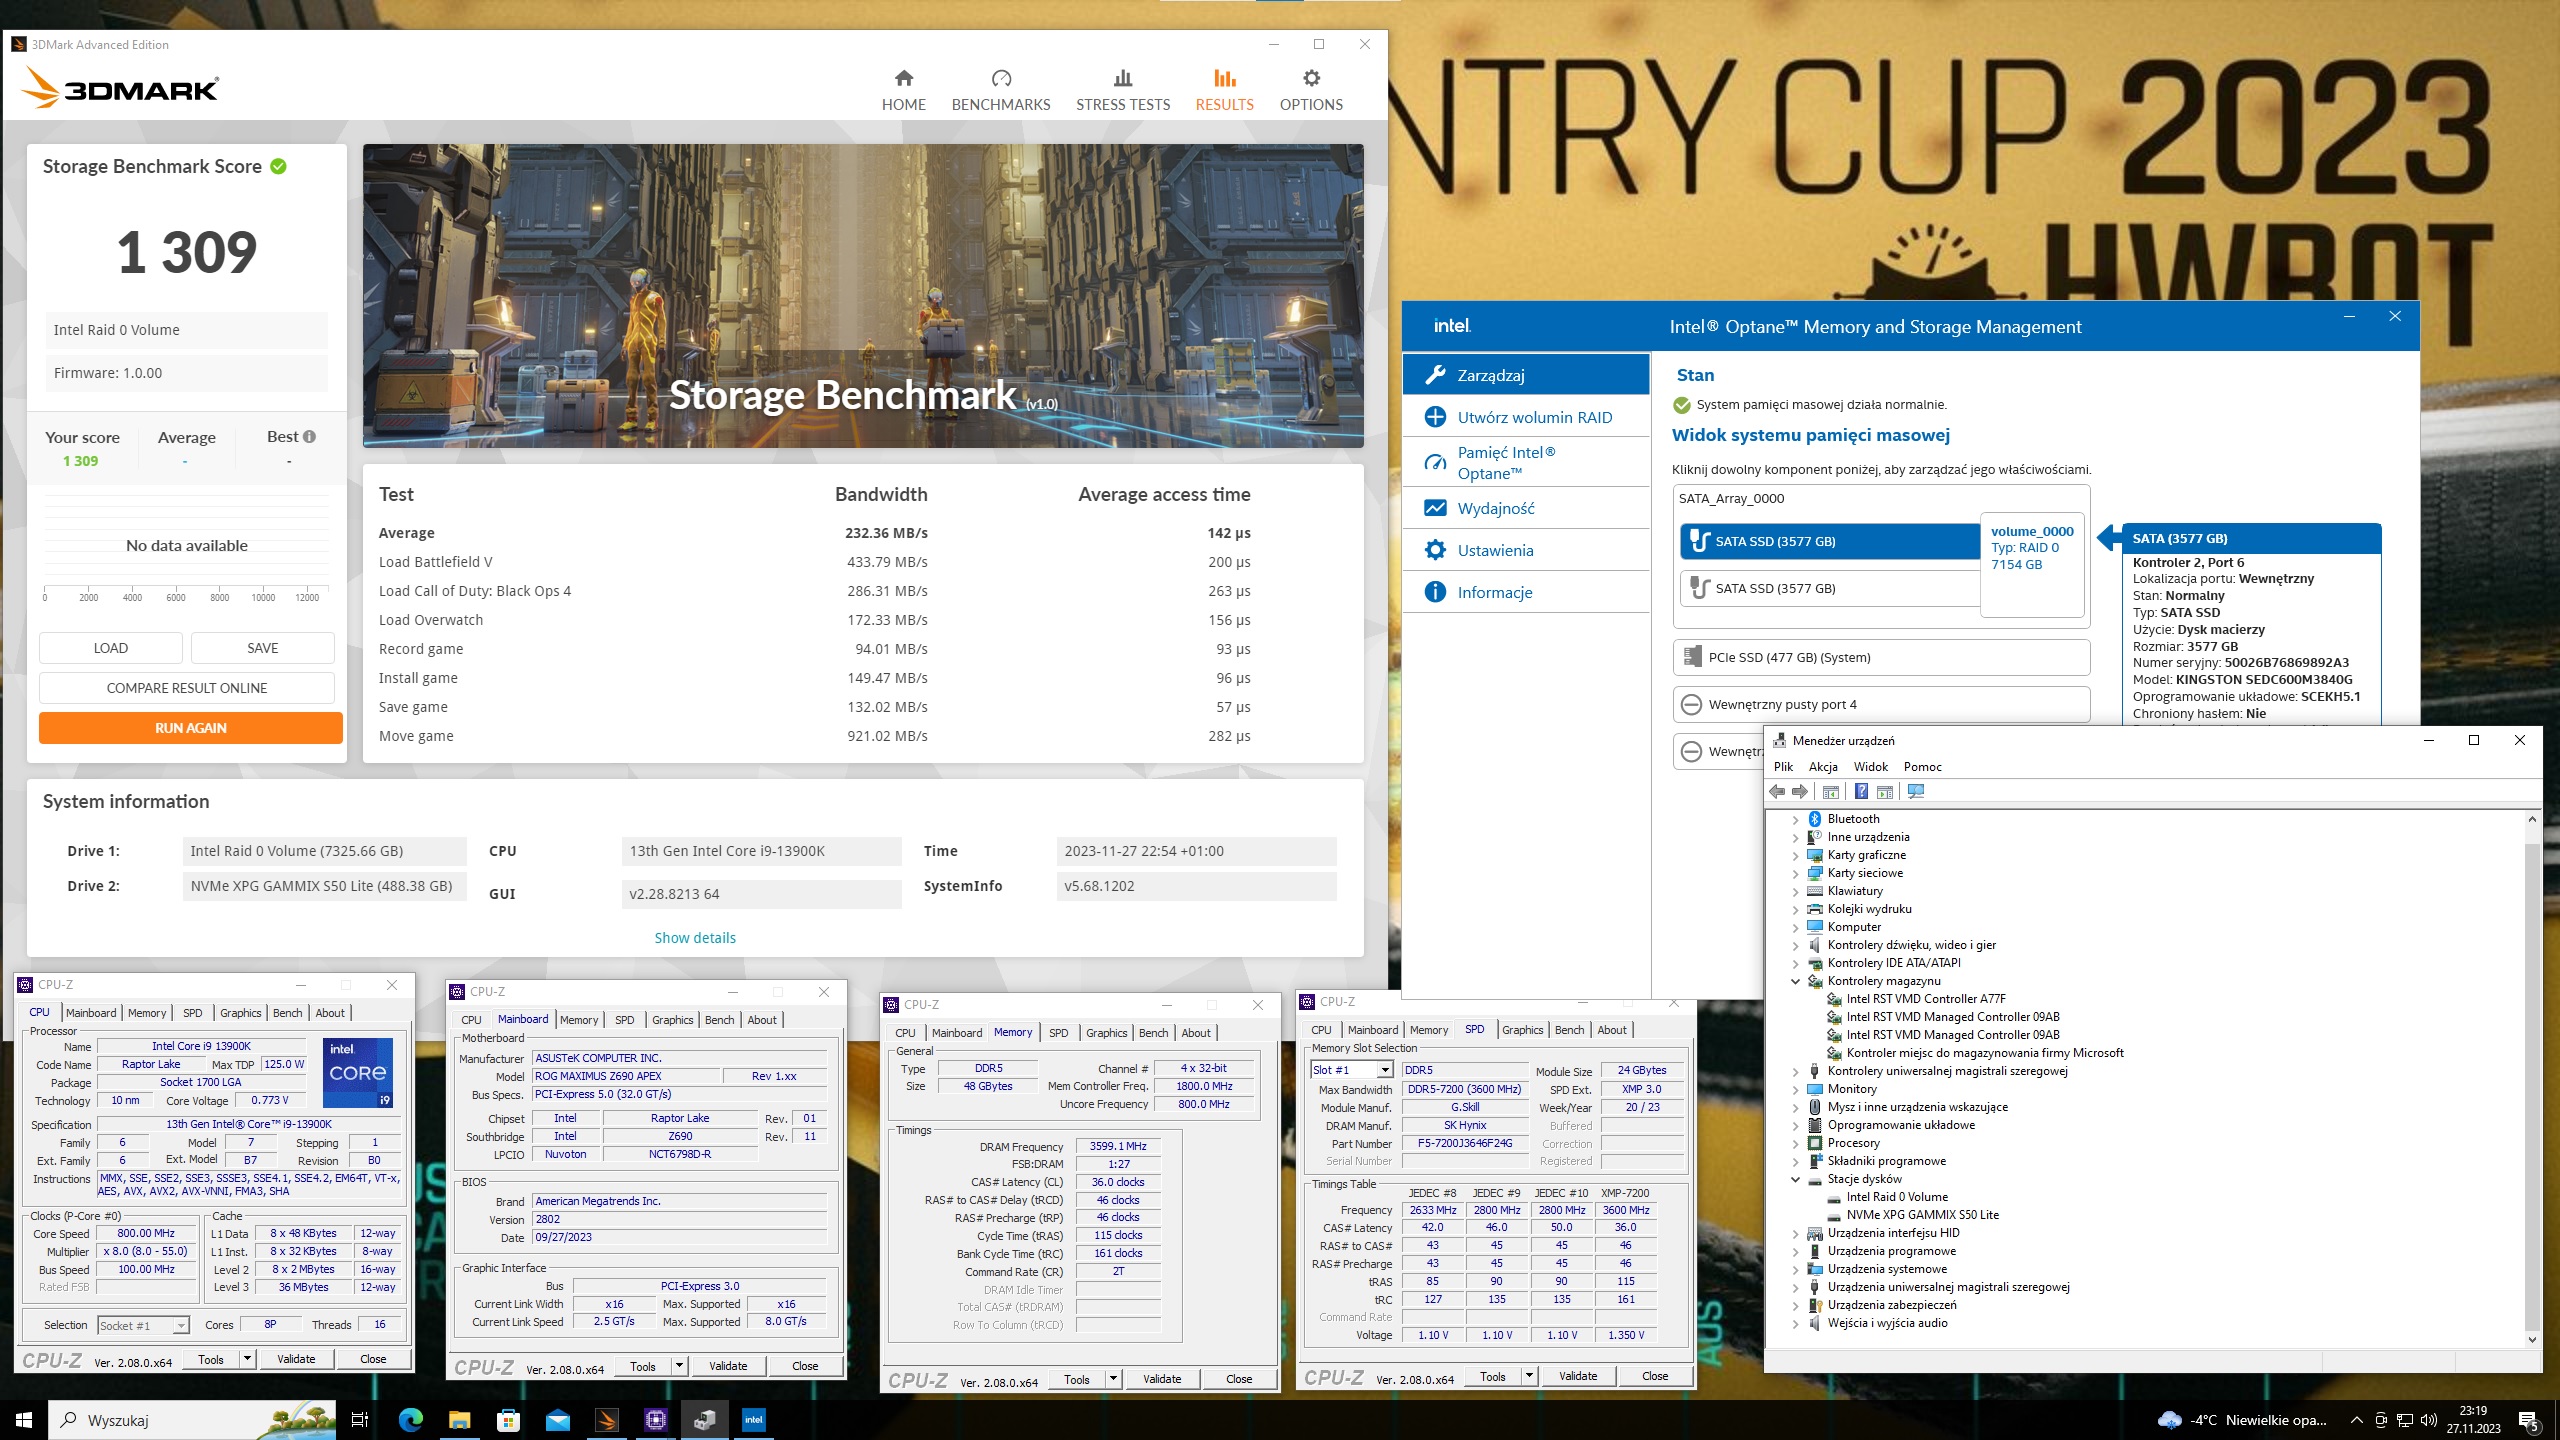Open Pamięć Intel Optane sidebar entry

coord(1525,463)
